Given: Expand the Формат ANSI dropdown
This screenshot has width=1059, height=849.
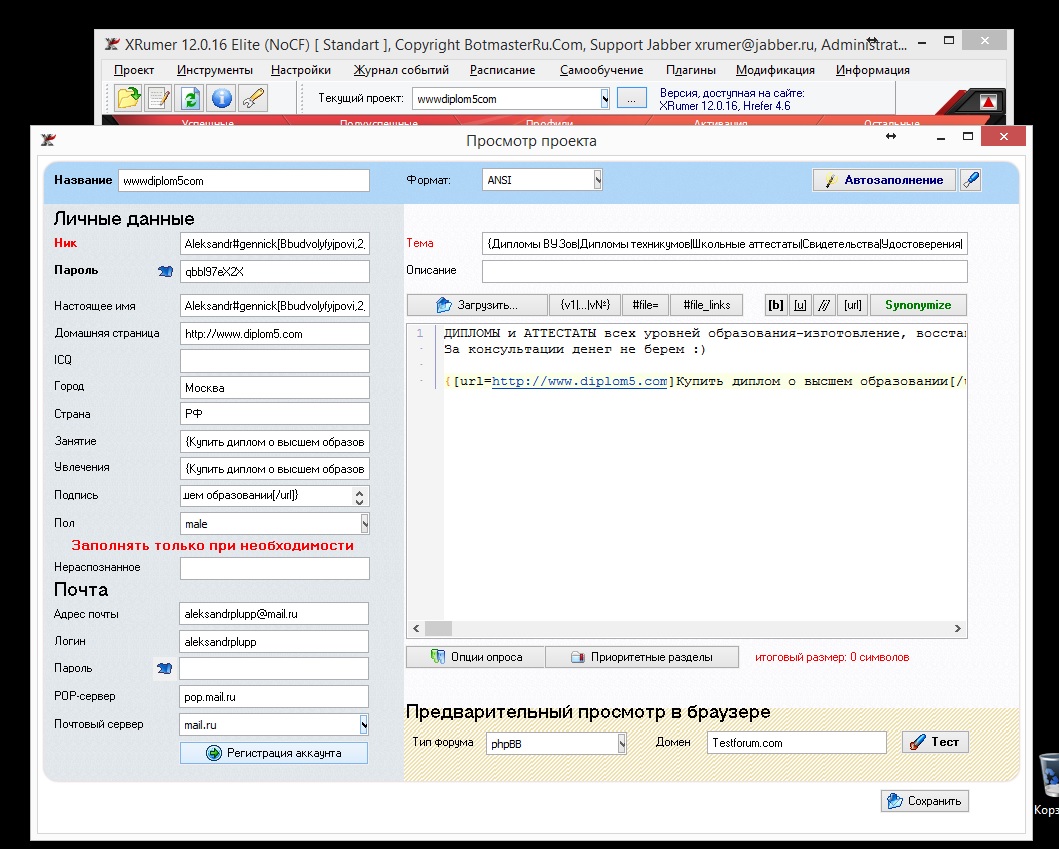Looking at the screenshot, I should 597,180.
